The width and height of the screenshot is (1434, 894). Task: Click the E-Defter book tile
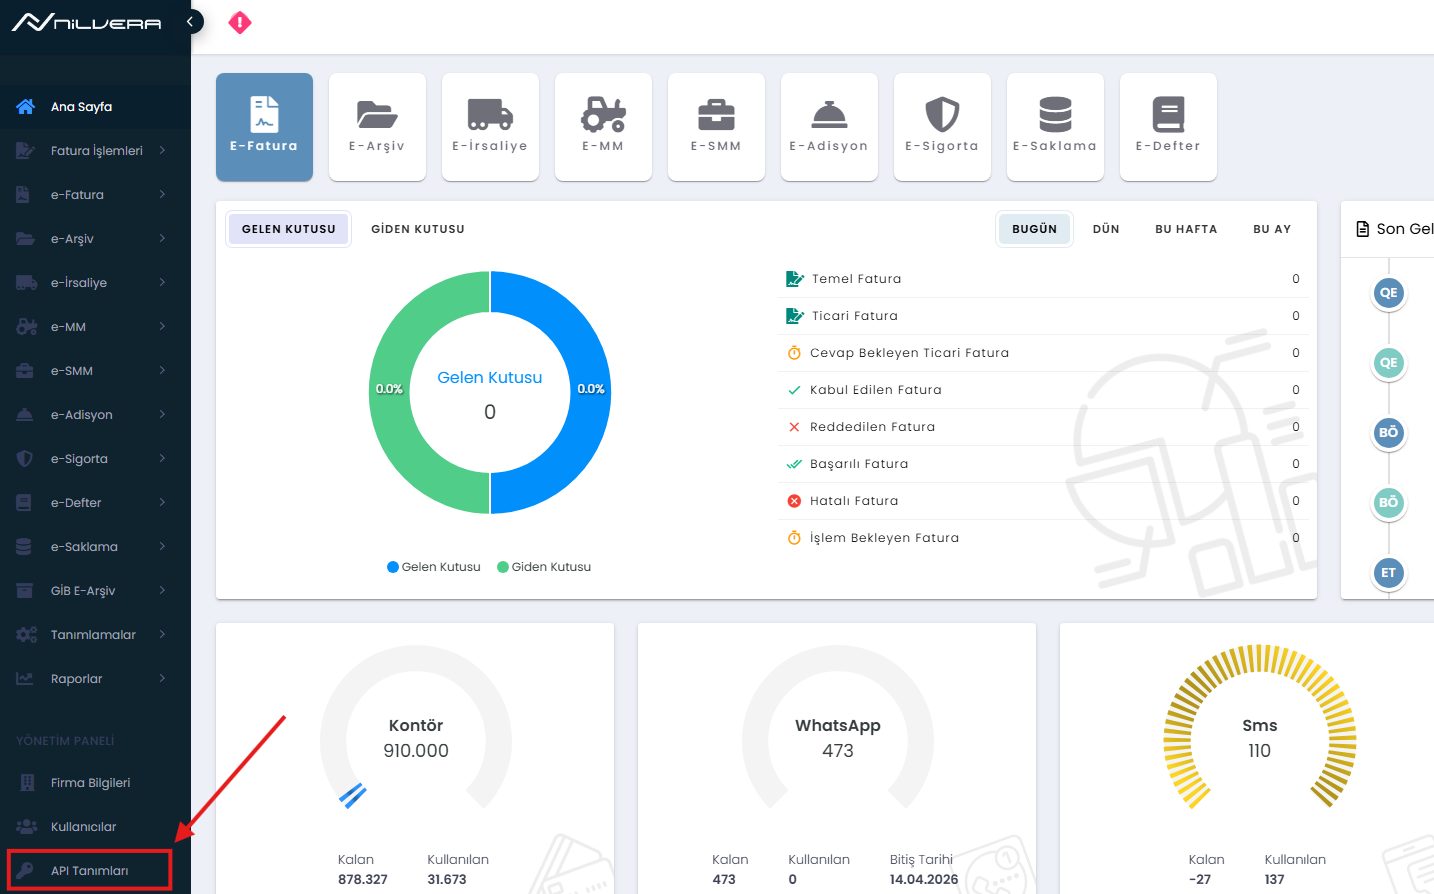(1168, 127)
